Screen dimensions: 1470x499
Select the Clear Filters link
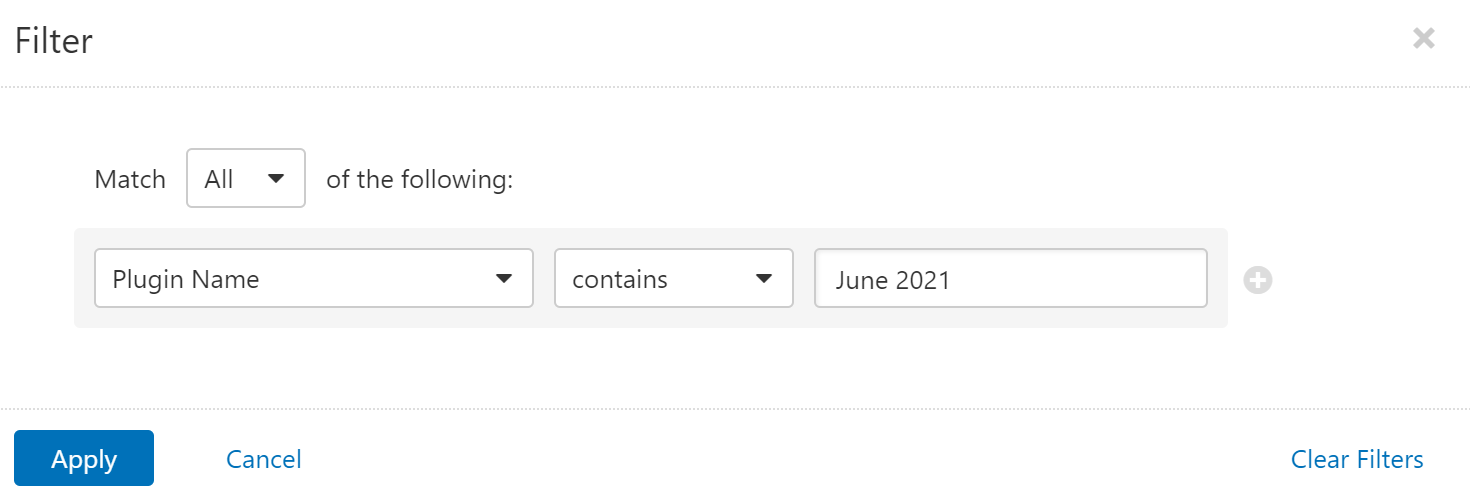tap(1357, 459)
